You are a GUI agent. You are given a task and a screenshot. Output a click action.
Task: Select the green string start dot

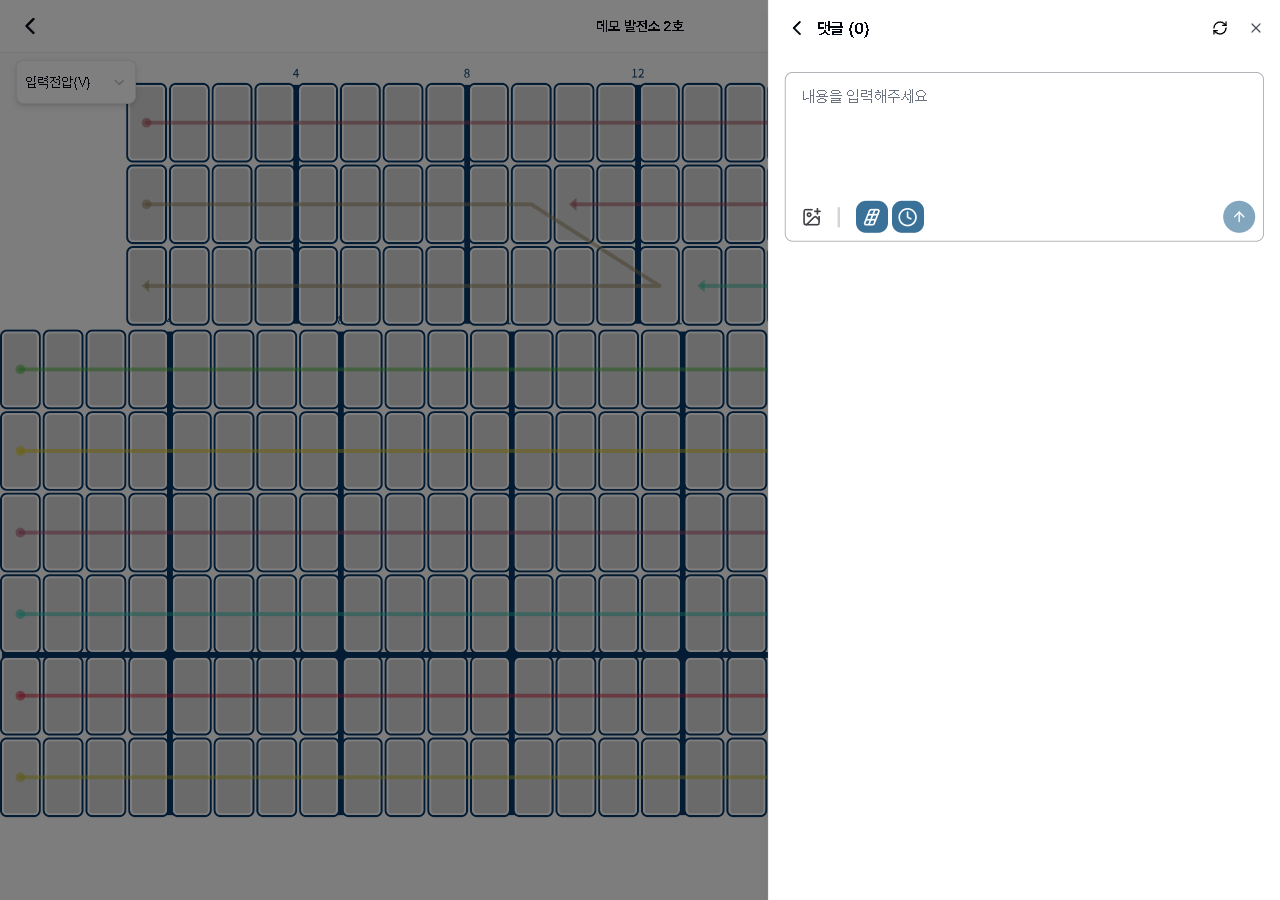pyautogui.click(x=20, y=370)
